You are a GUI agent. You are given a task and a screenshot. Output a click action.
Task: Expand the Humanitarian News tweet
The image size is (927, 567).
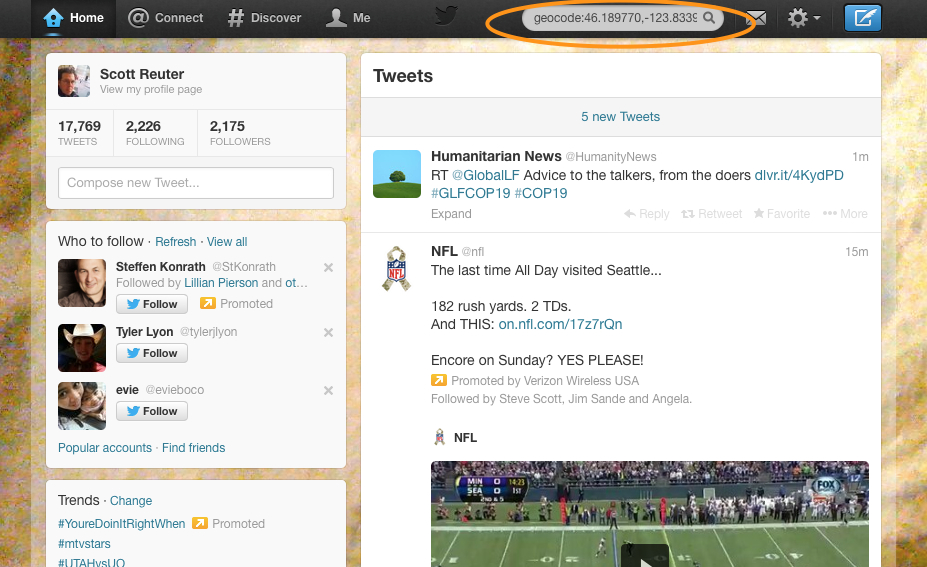pos(451,214)
